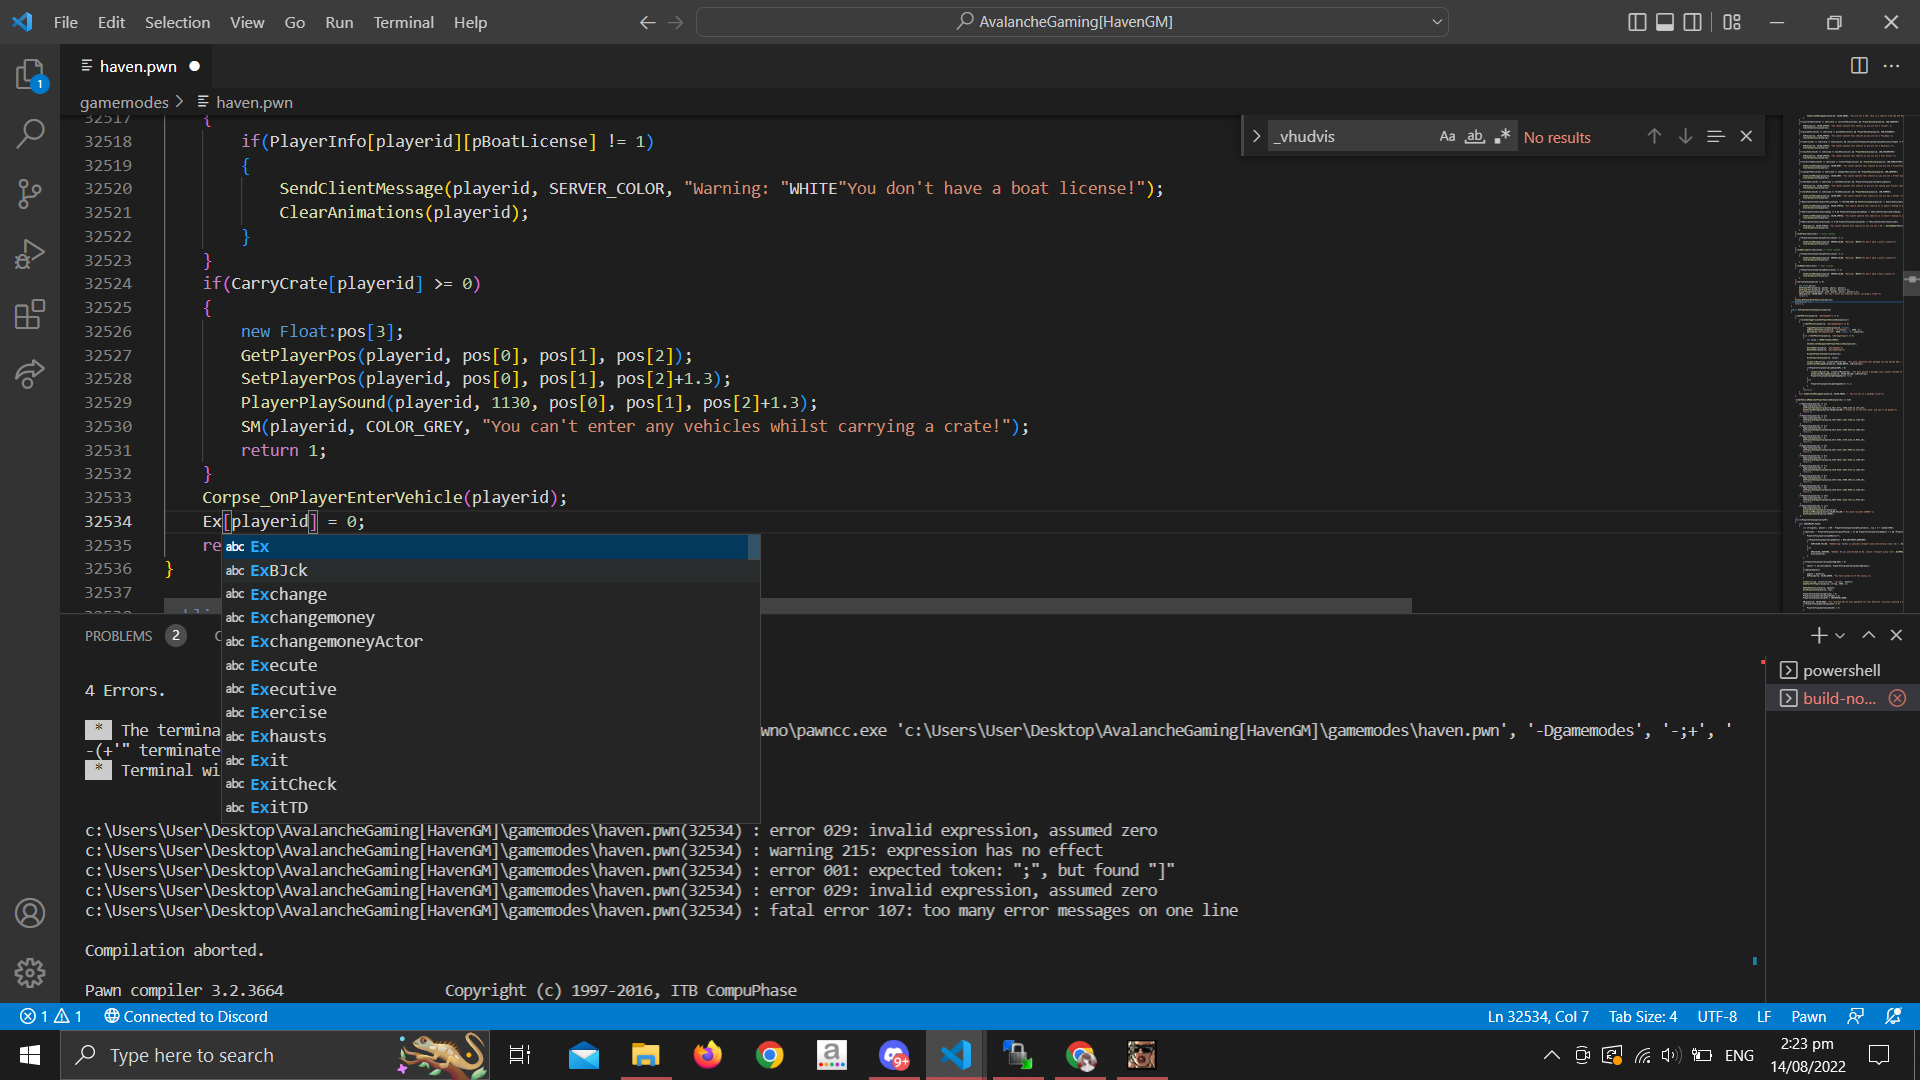Click the gamemodes breadcrumb
The height and width of the screenshot is (1080, 1920).
[124, 102]
